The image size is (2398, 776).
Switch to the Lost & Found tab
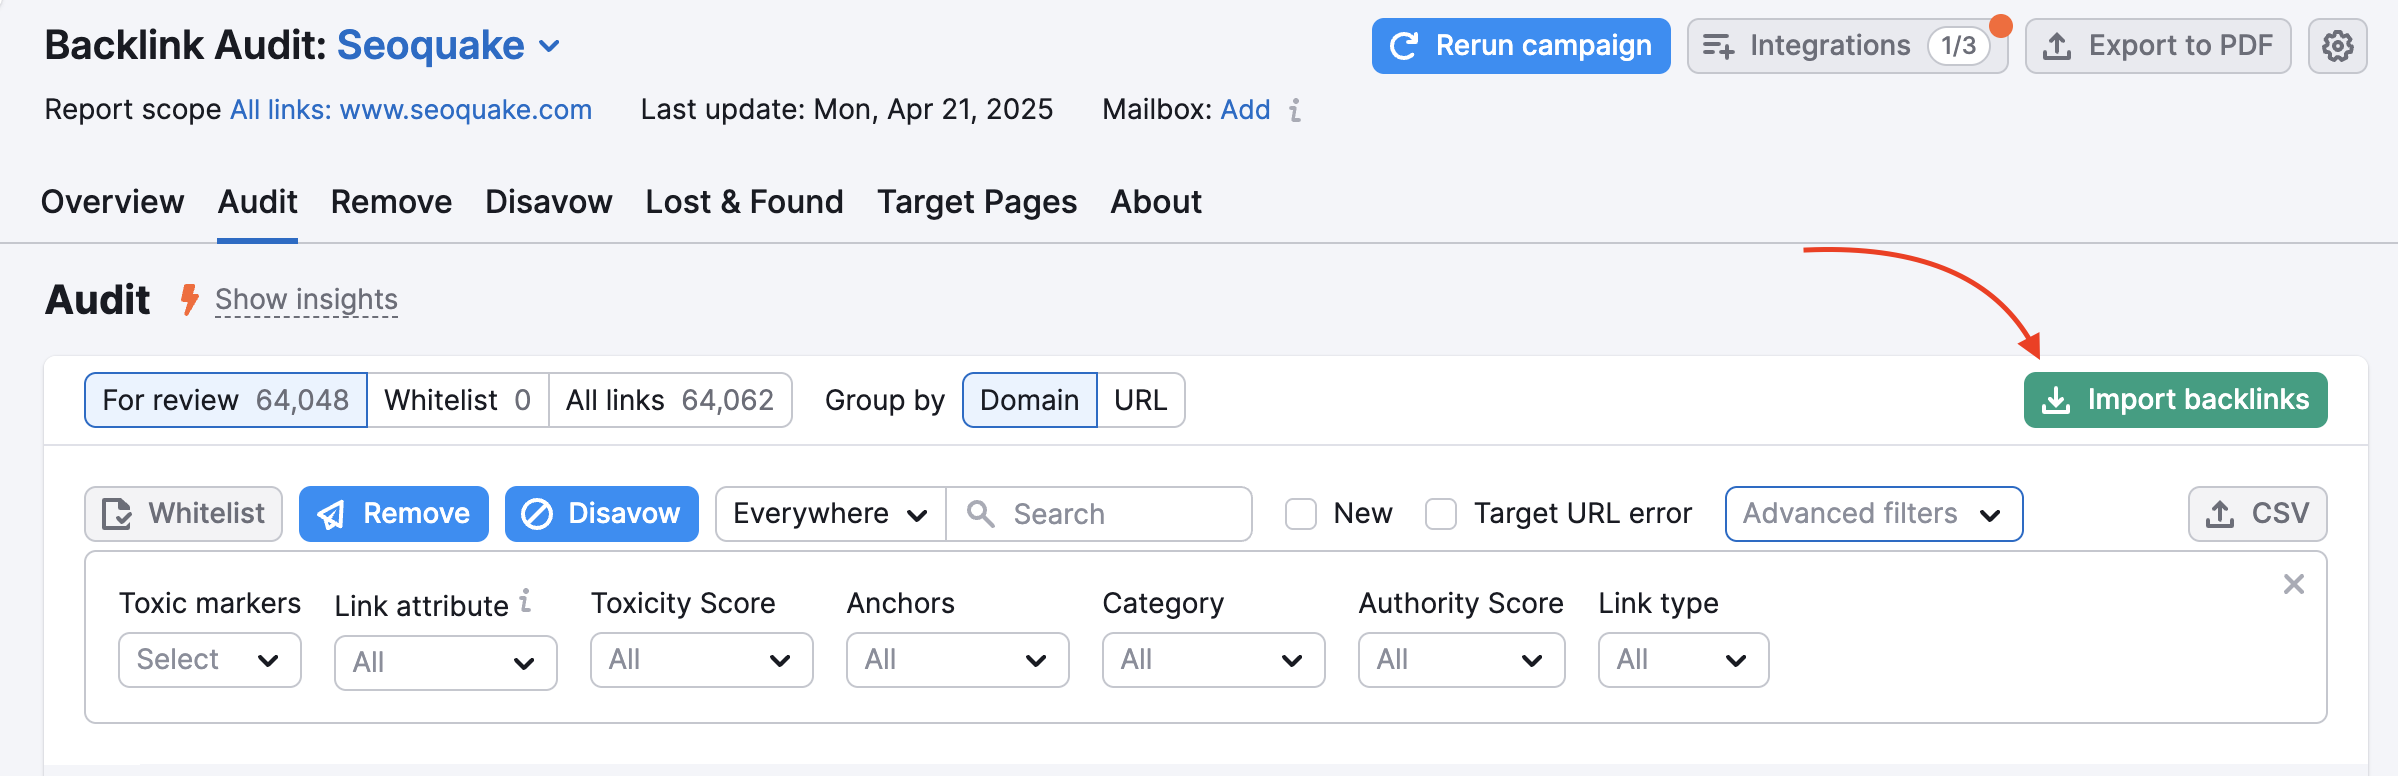tap(744, 202)
